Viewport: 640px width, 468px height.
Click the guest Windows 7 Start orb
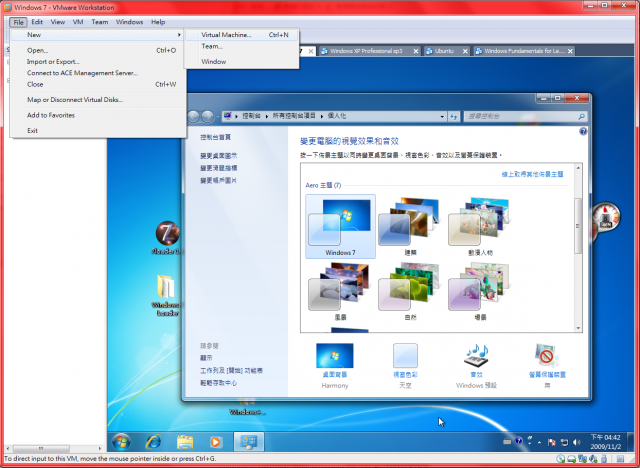click(121, 442)
